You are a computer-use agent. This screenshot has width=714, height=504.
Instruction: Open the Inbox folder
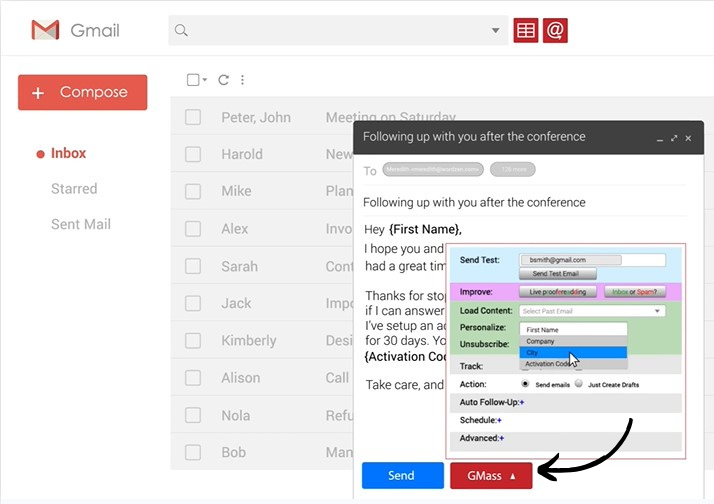[68, 153]
